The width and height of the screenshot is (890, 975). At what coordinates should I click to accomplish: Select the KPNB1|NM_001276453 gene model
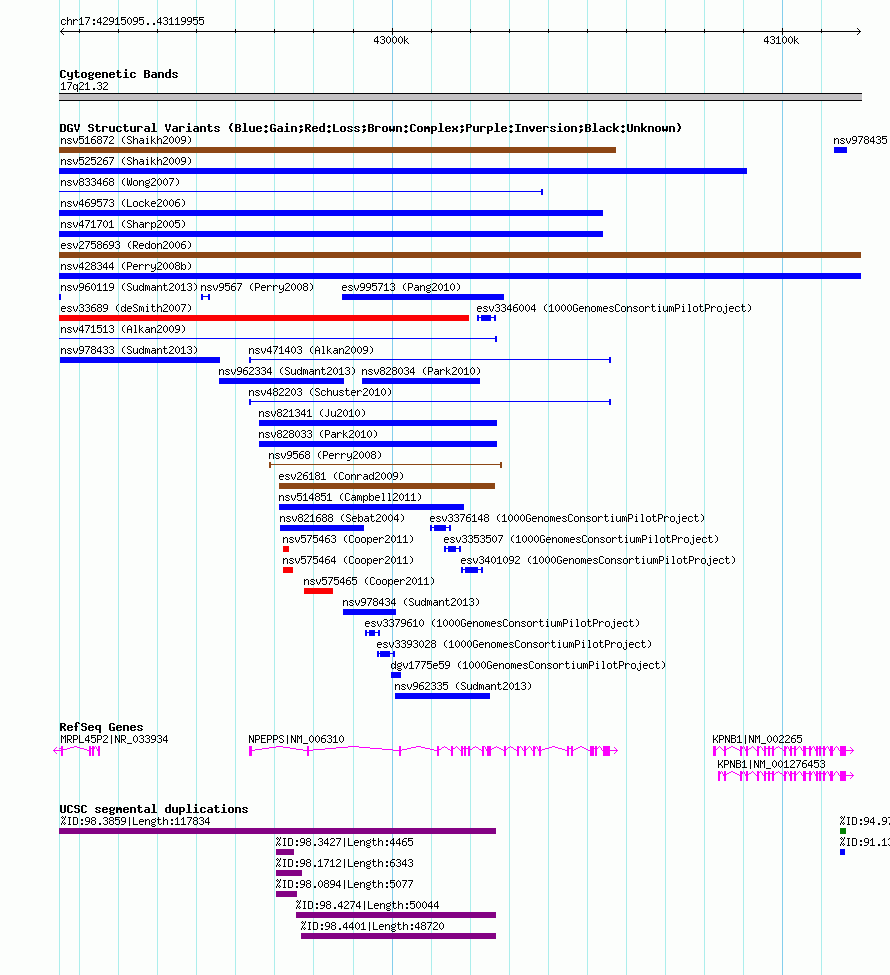[x=786, y=776]
